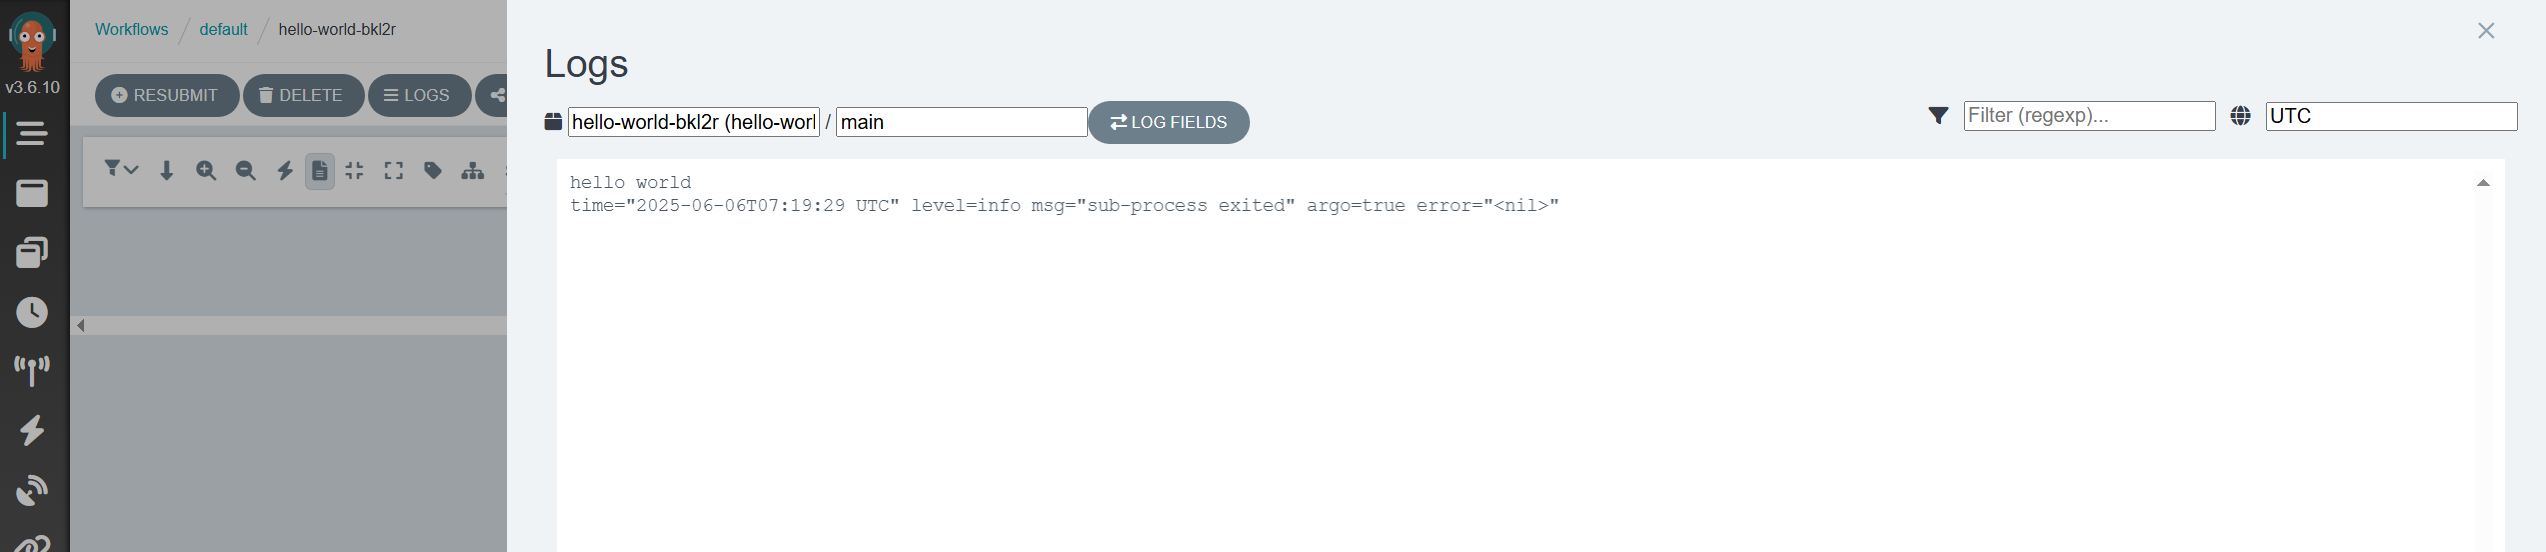
Task: Zoom in on the workflow graph
Action: tap(206, 171)
